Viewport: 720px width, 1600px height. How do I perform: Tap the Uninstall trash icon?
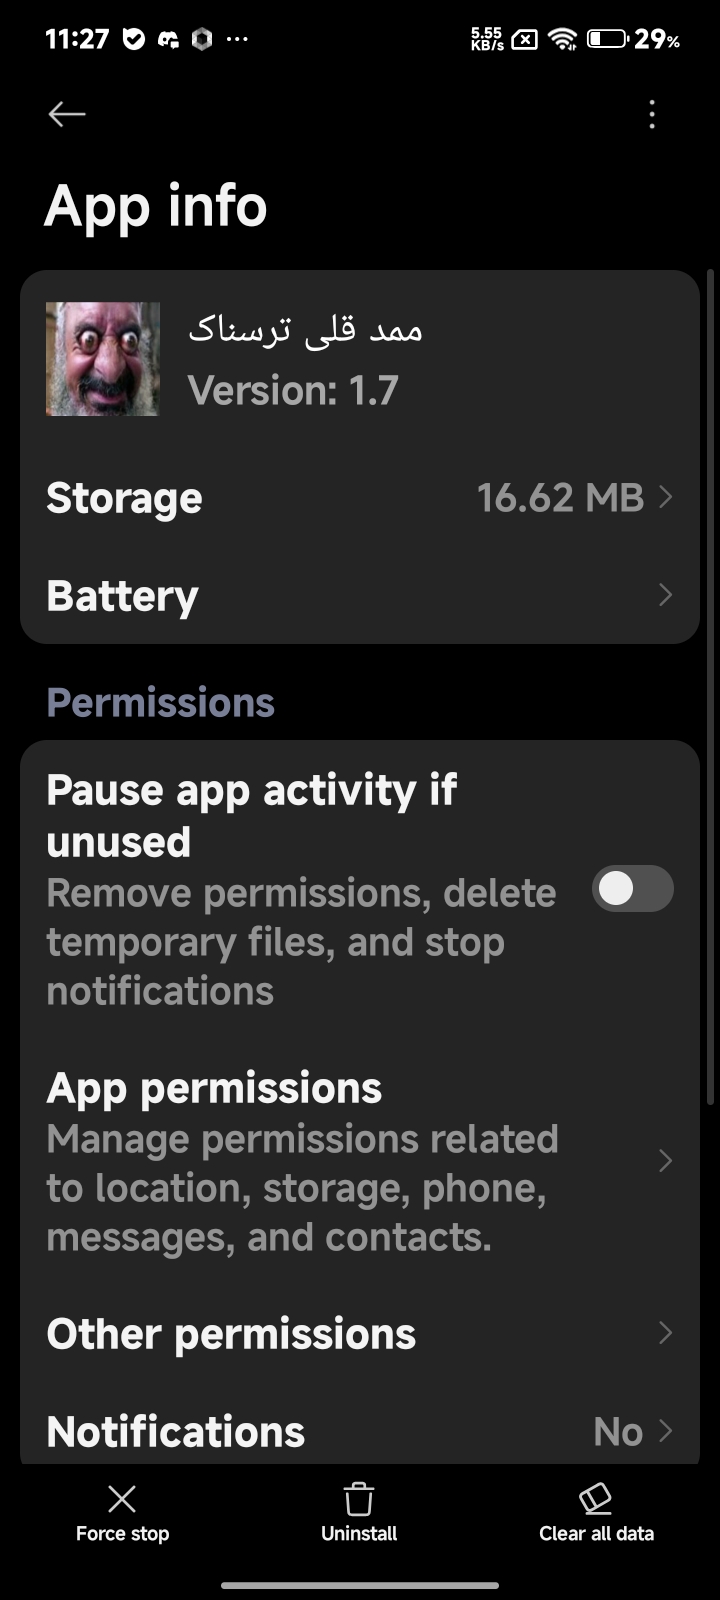click(359, 1499)
